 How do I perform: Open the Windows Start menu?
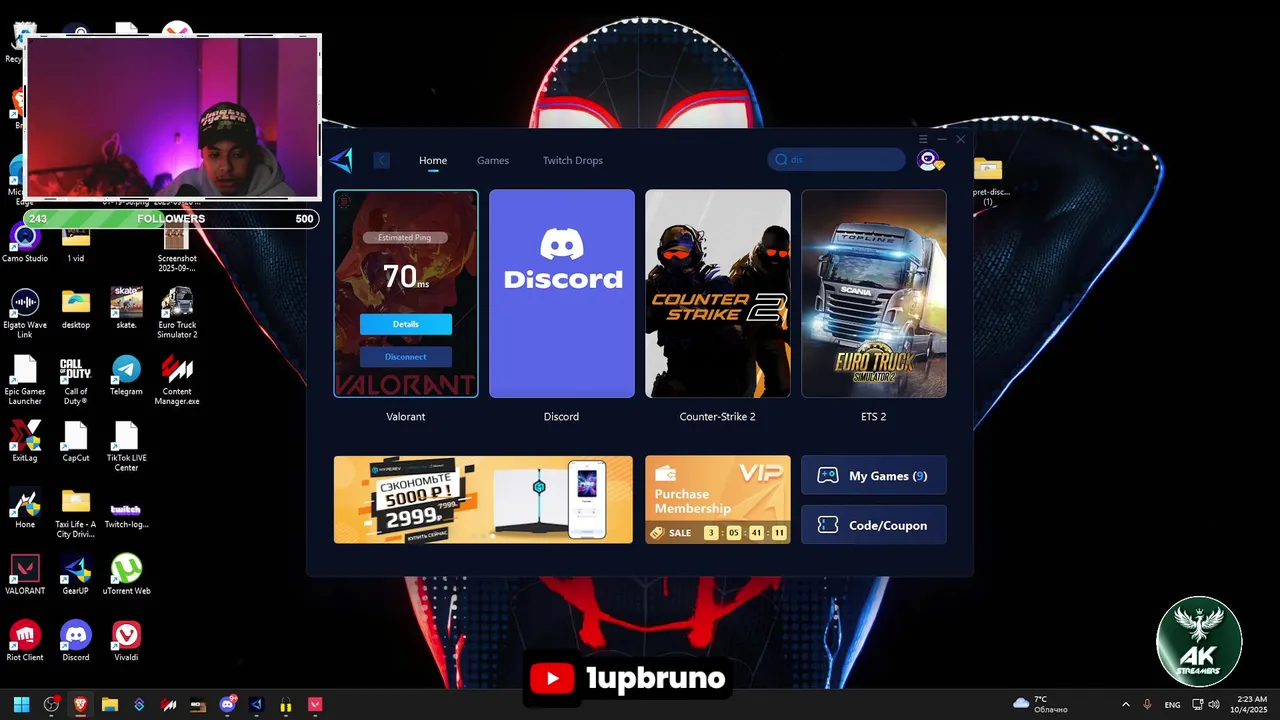click(22, 704)
